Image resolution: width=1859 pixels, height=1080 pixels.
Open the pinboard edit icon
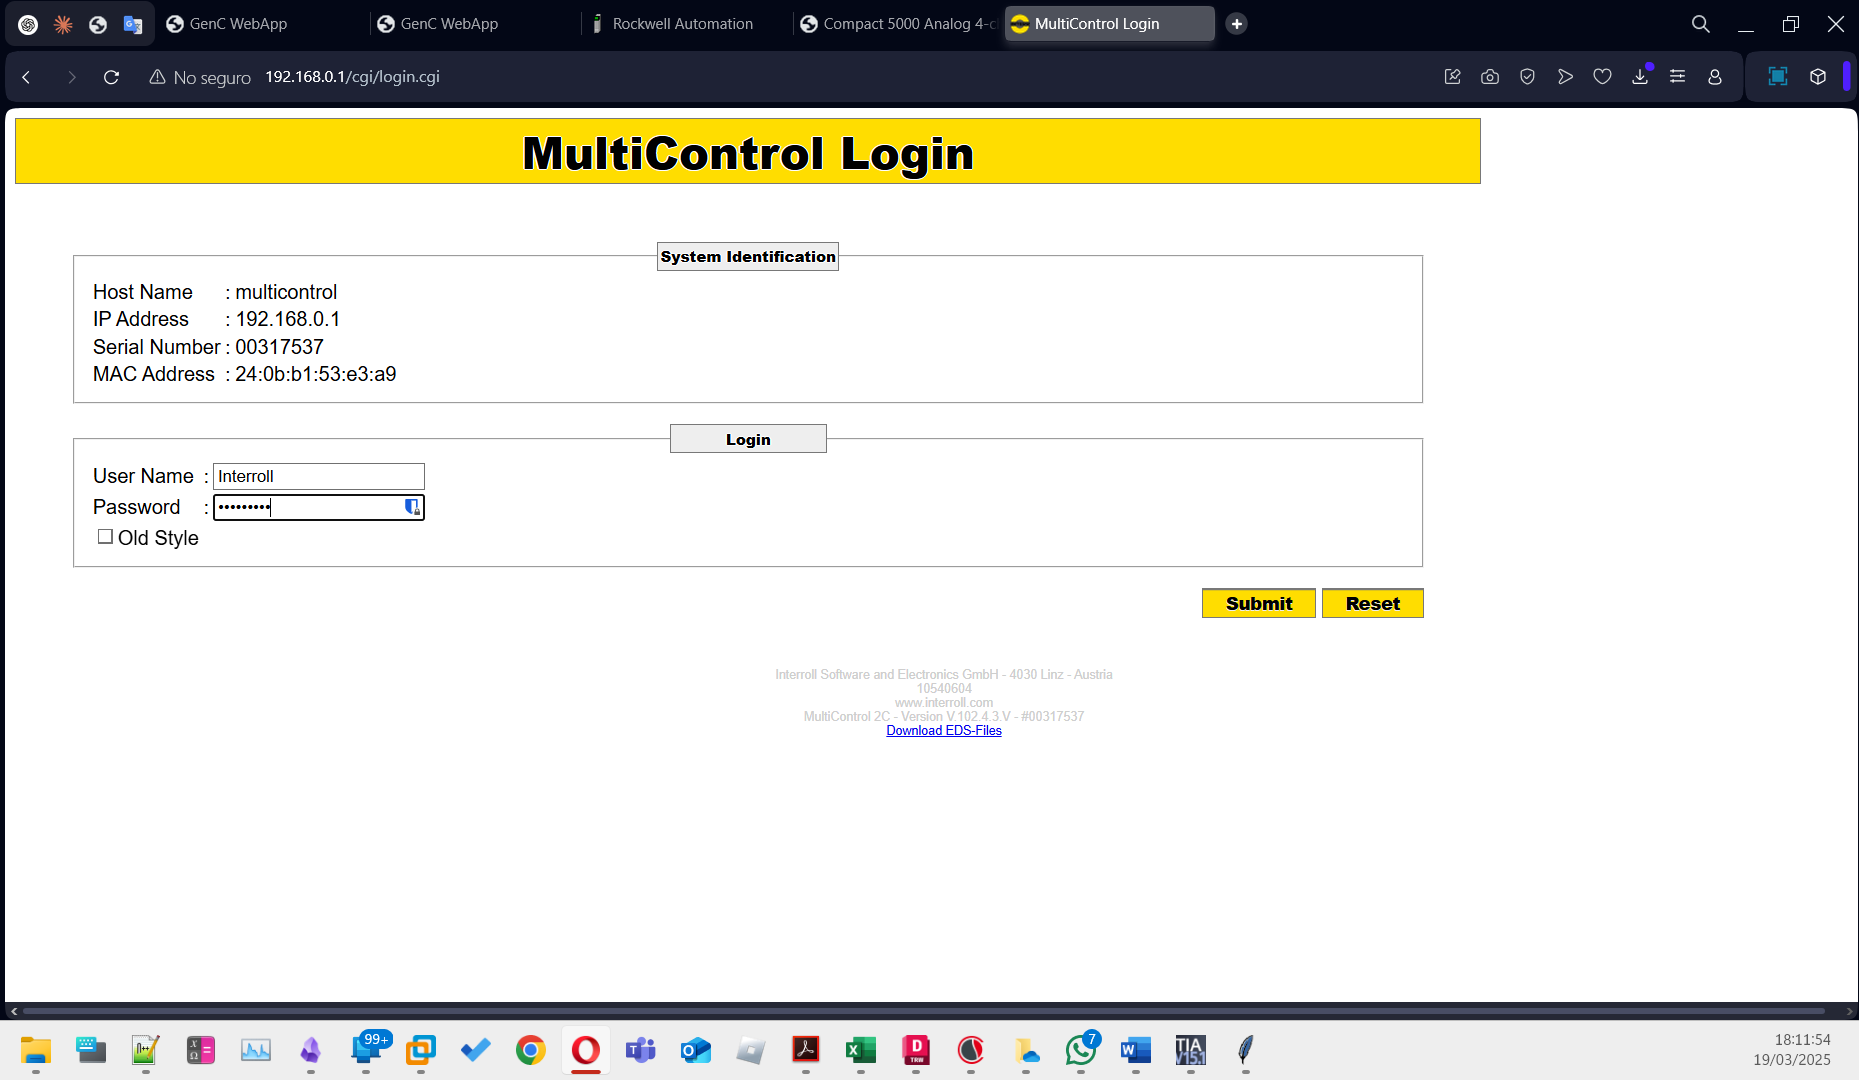1453,77
